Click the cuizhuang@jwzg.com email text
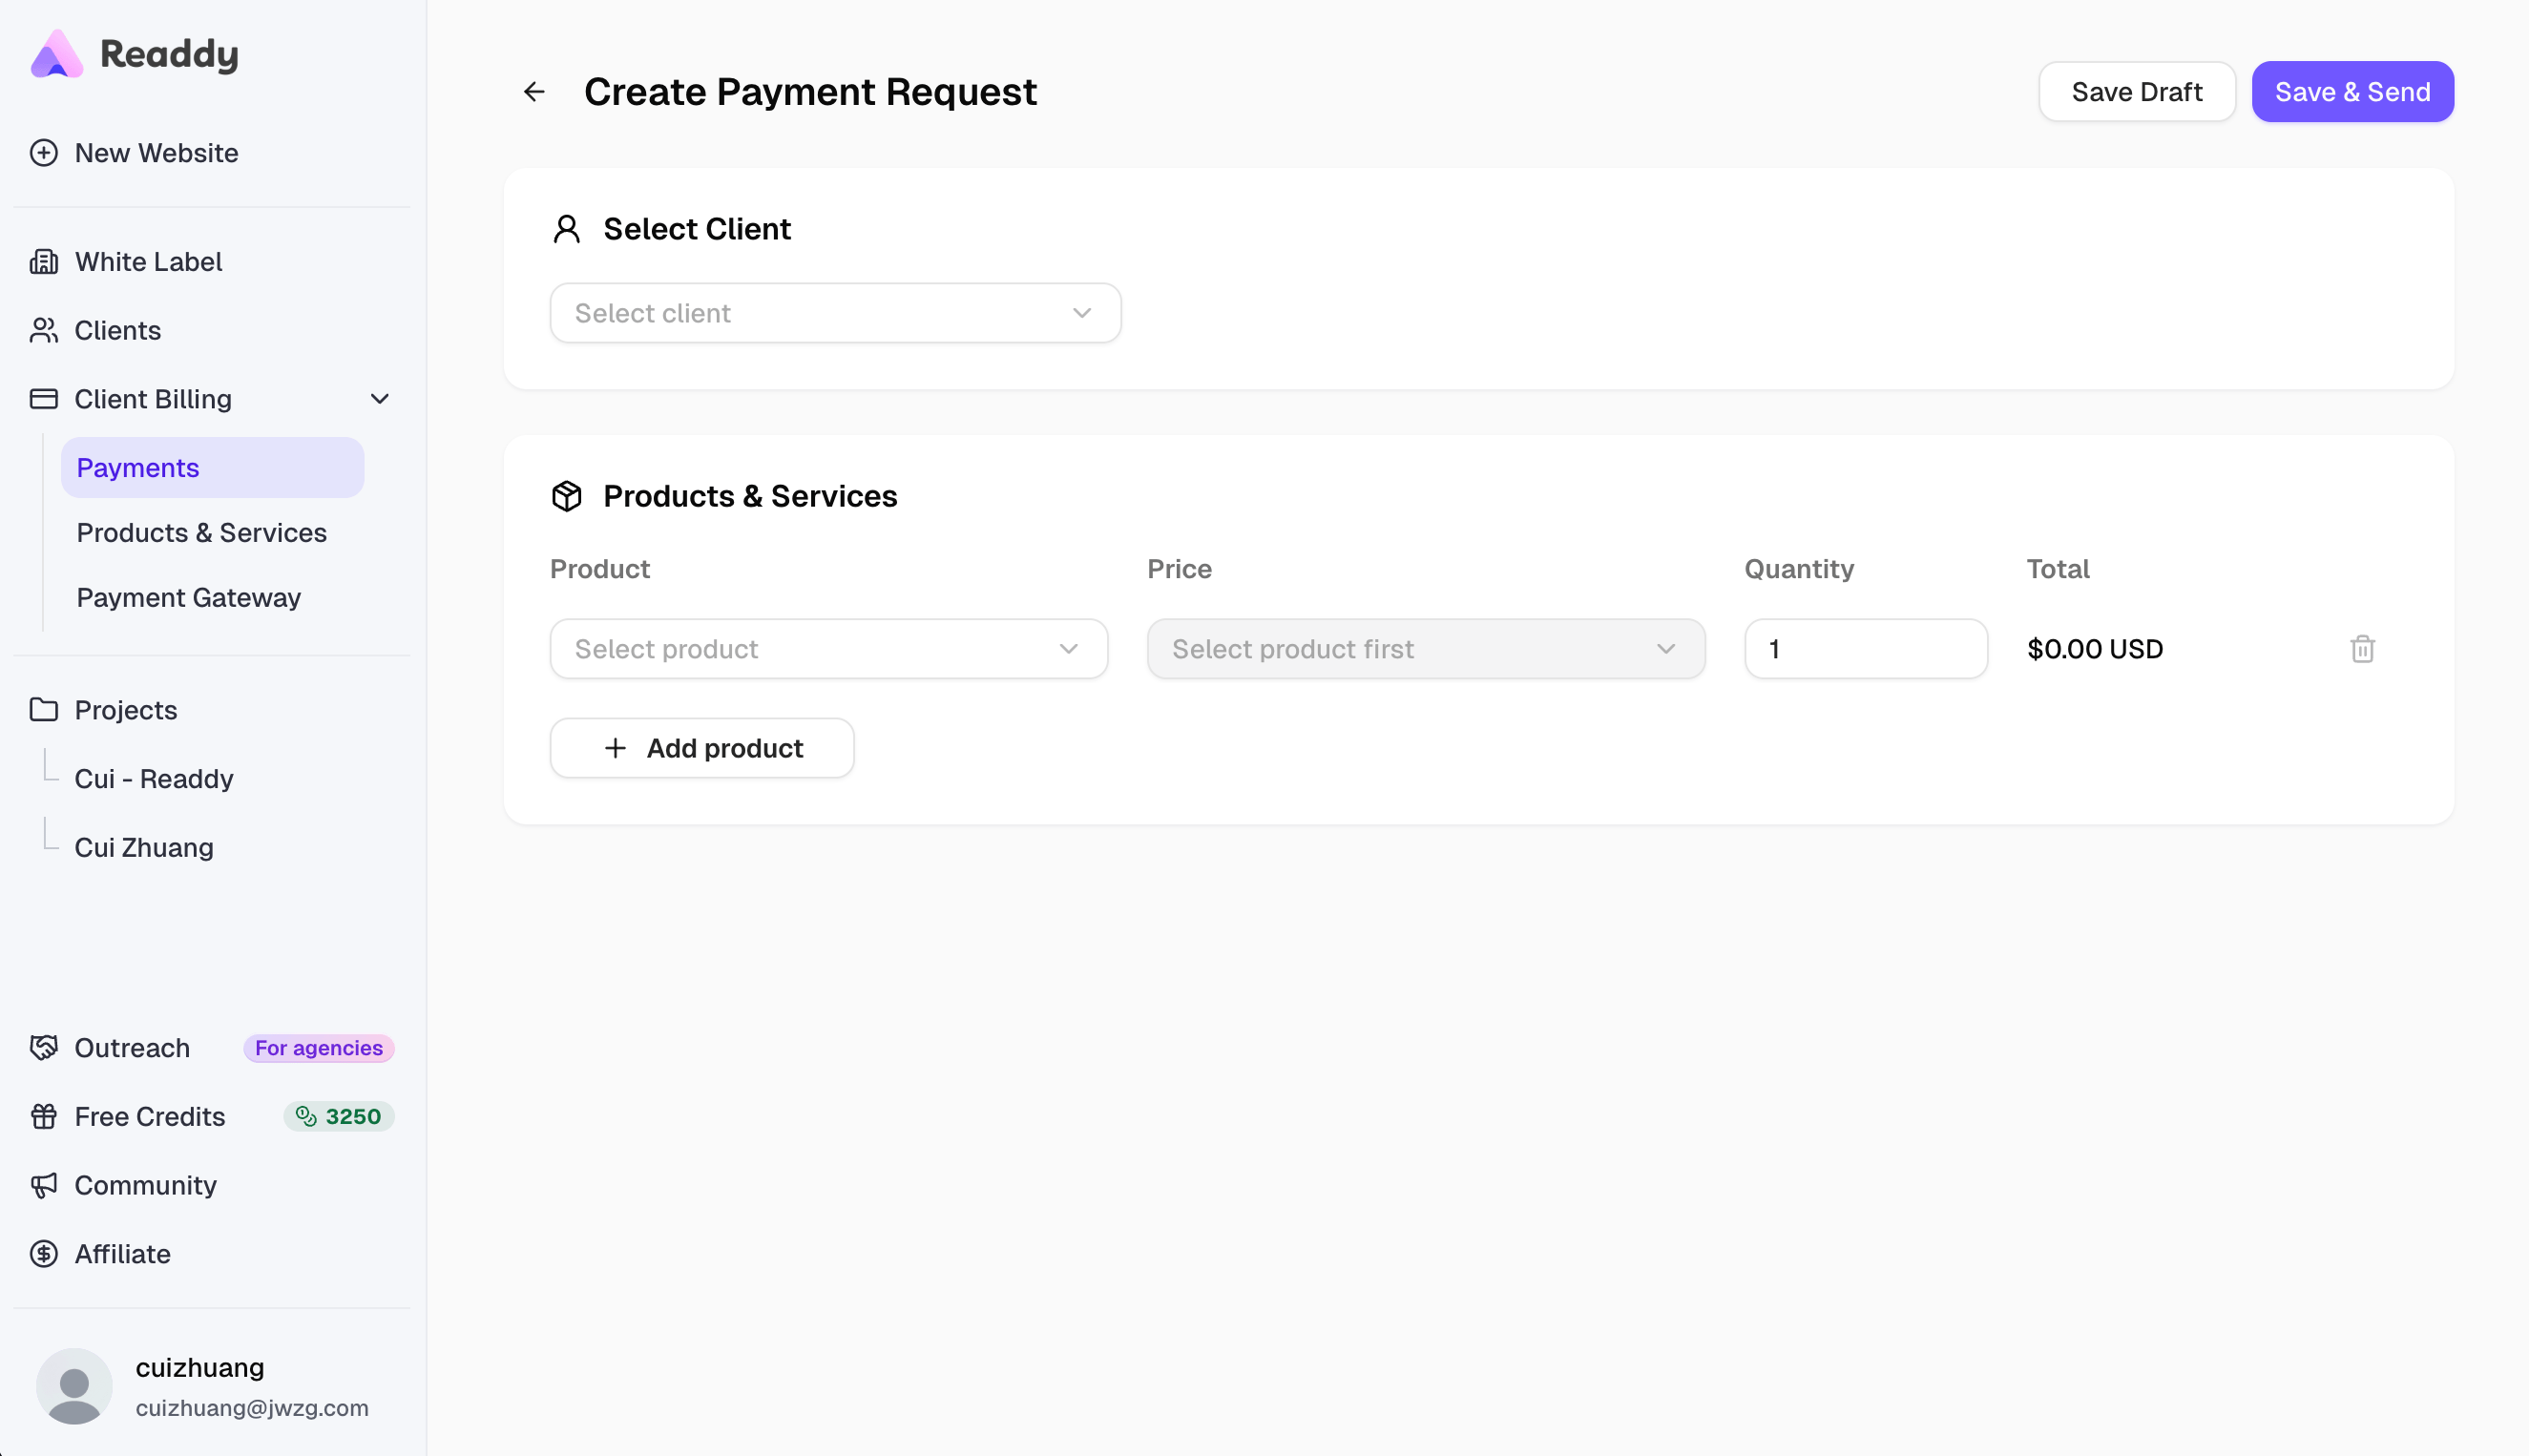 click(252, 1408)
